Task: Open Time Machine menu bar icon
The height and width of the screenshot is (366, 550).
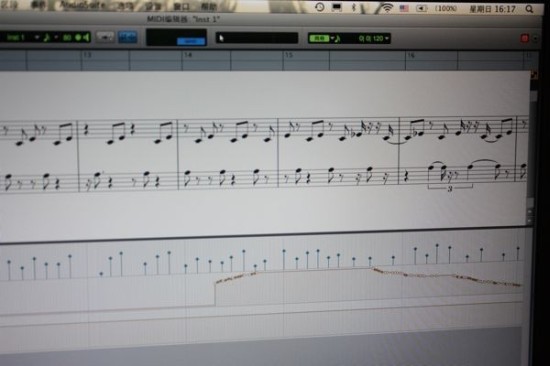Action: tap(319, 7)
